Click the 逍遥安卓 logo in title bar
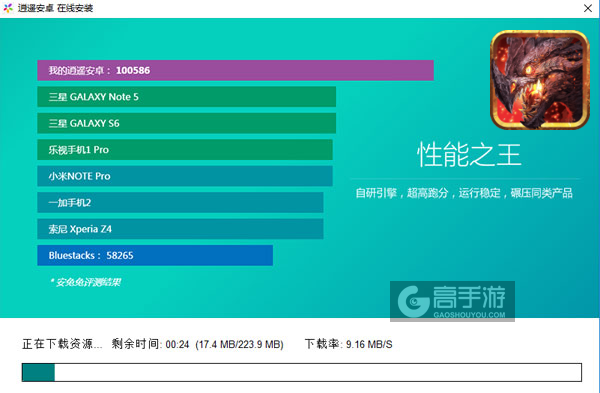Image resolution: width=600 pixels, height=393 pixels. coord(8,8)
